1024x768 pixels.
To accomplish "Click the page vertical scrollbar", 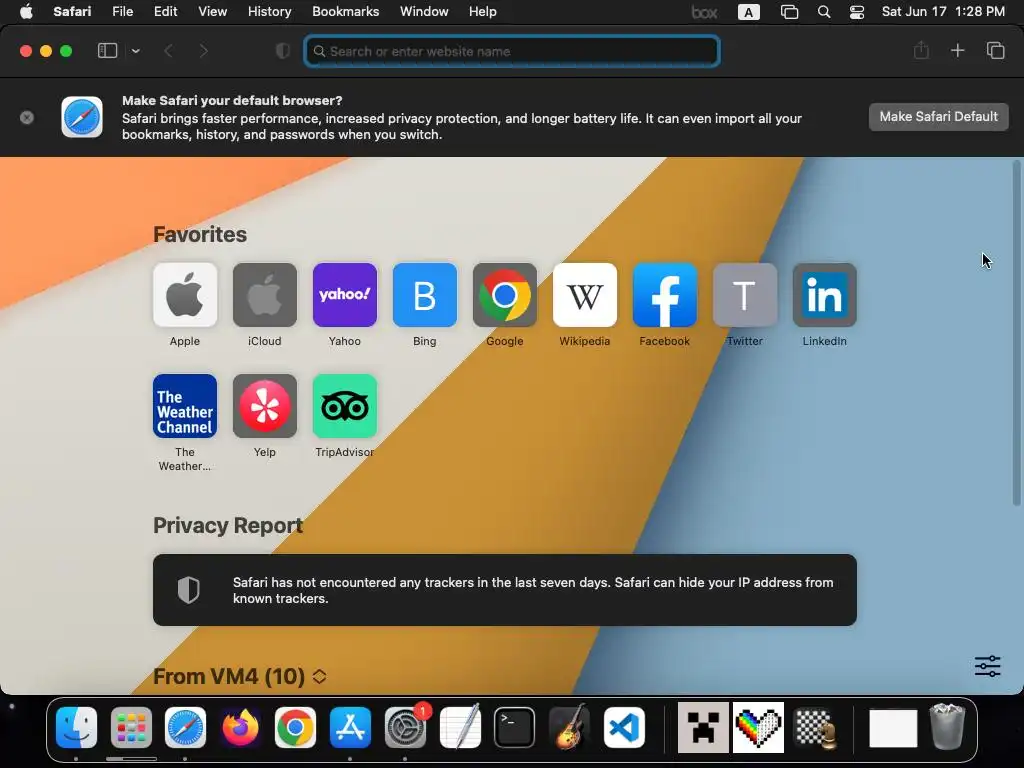I will click(1016, 333).
